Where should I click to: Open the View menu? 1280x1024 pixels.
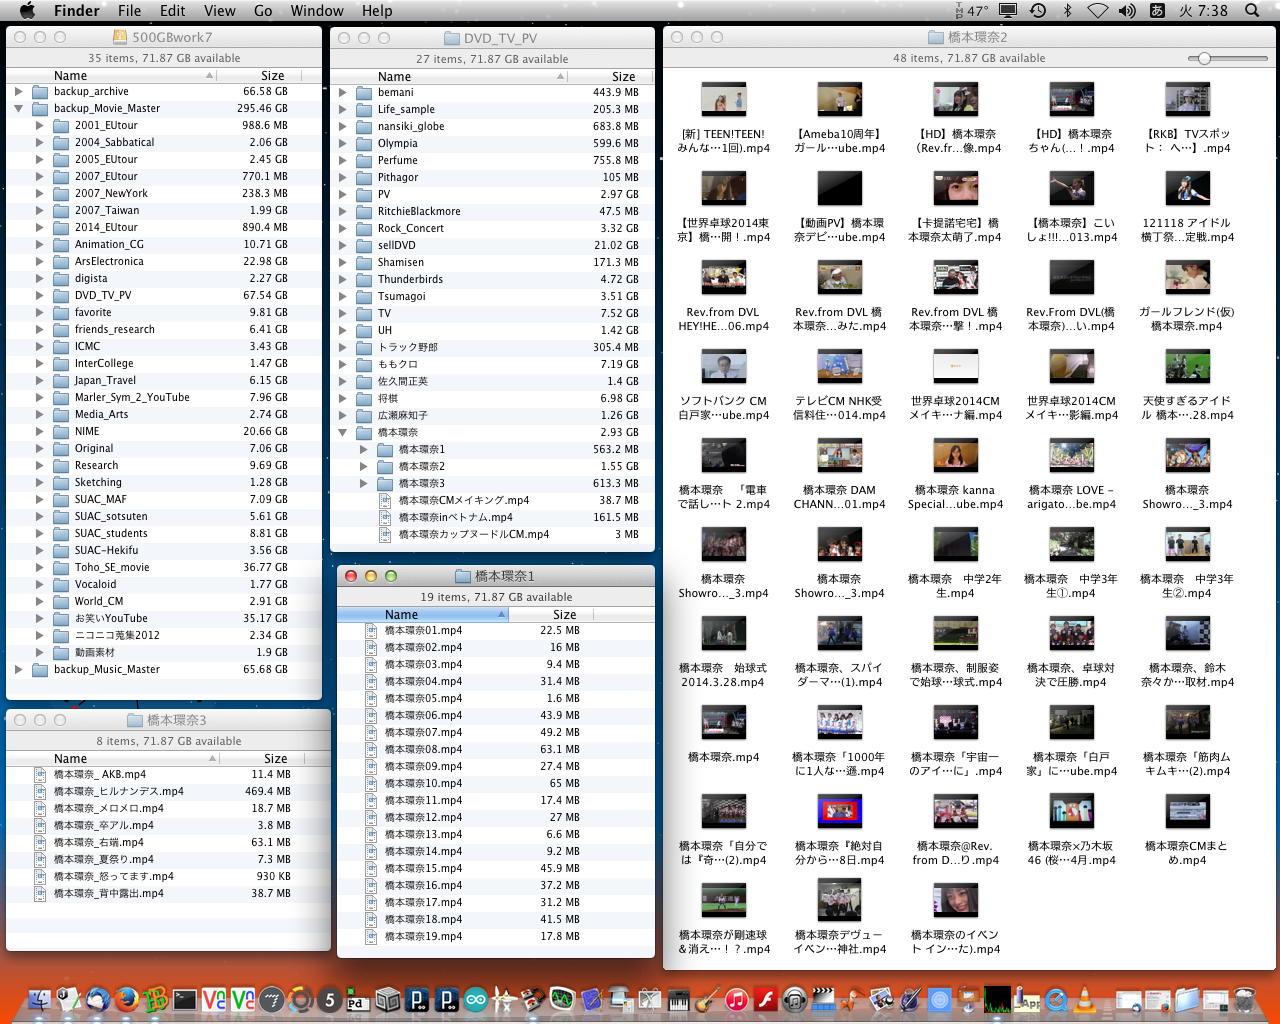click(x=219, y=11)
